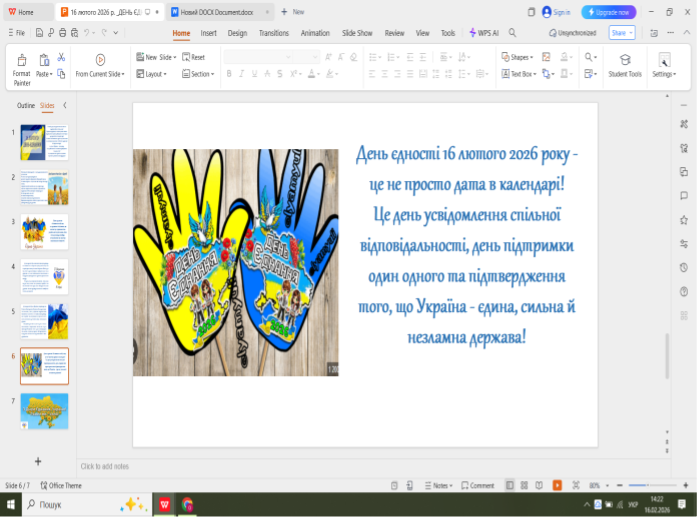Screen dimensions: 699x519
Task: Toggle Normal view in status bar
Action: click(510, 485)
